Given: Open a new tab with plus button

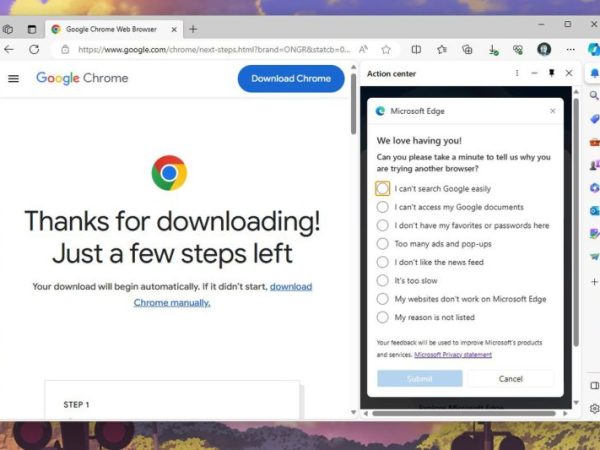Looking at the screenshot, I should click(x=193, y=29).
